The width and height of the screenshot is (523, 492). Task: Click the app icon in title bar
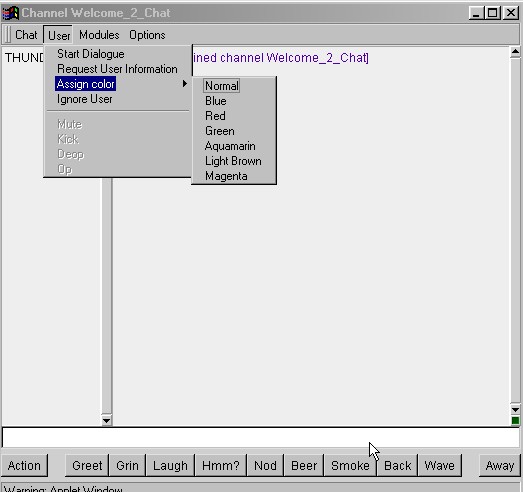pos(10,13)
